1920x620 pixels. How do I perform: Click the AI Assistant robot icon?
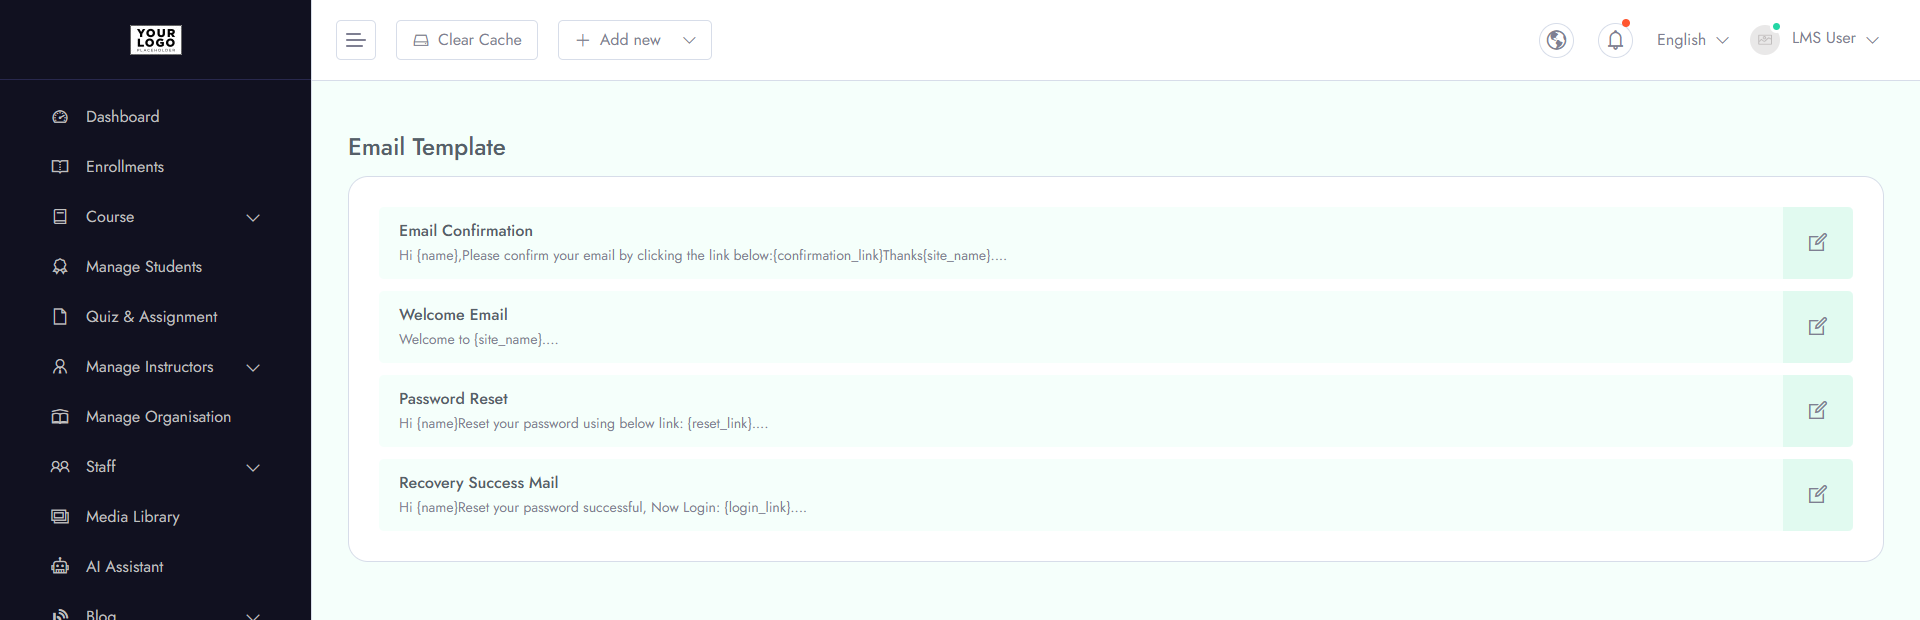60,567
